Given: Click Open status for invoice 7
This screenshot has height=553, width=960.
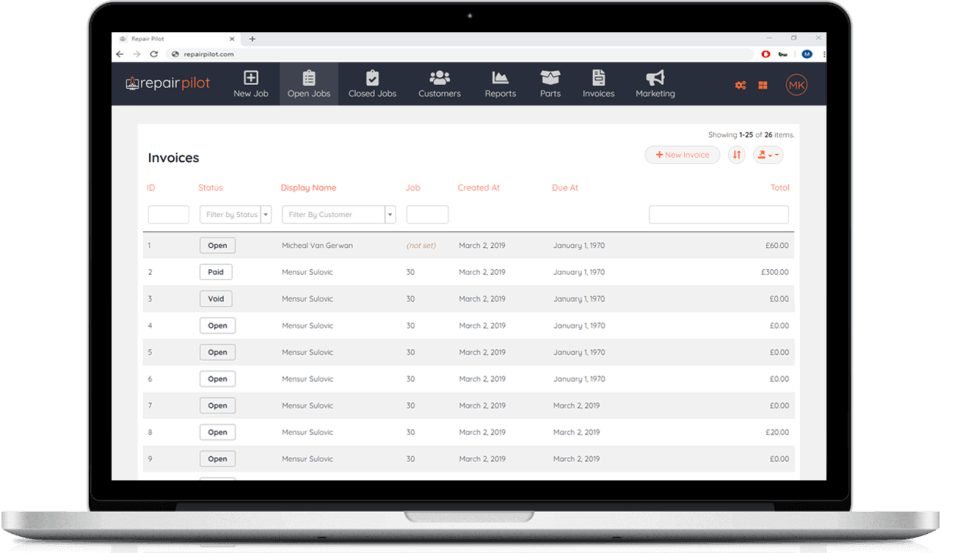Looking at the screenshot, I should [x=217, y=405].
